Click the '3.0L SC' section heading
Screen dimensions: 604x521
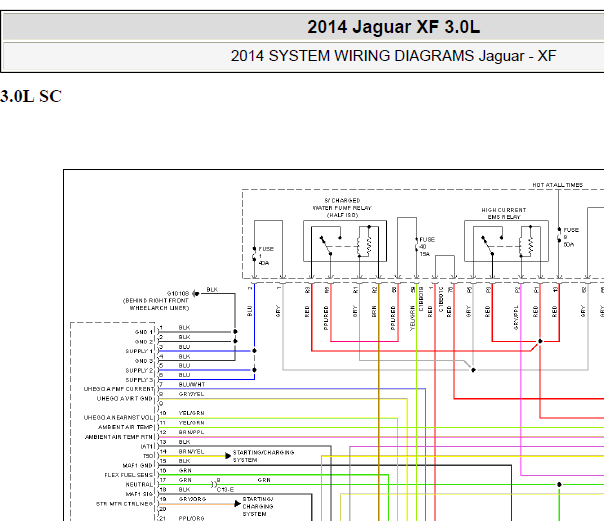[31, 96]
